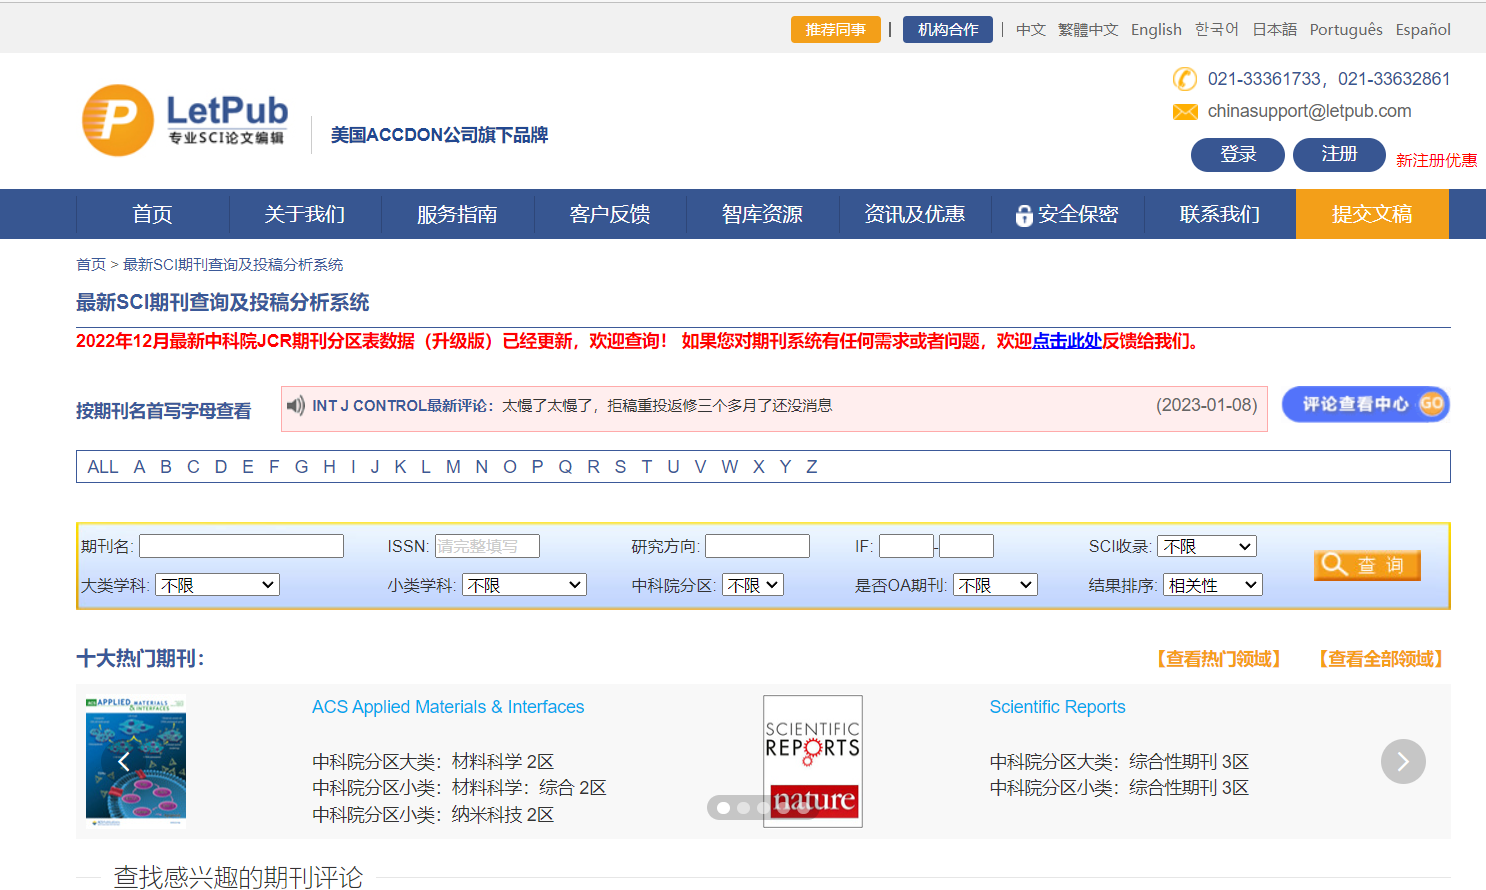Click the 登录 login button
Image resolution: width=1486 pixels, height=890 pixels.
[1238, 154]
